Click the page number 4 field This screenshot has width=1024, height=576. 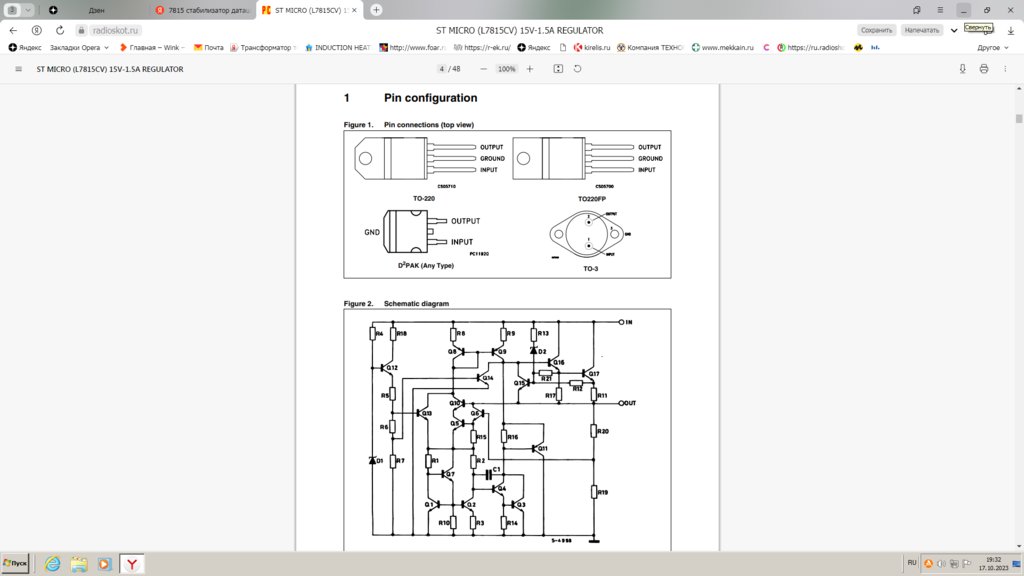pyautogui.click(x=441, y=69)
